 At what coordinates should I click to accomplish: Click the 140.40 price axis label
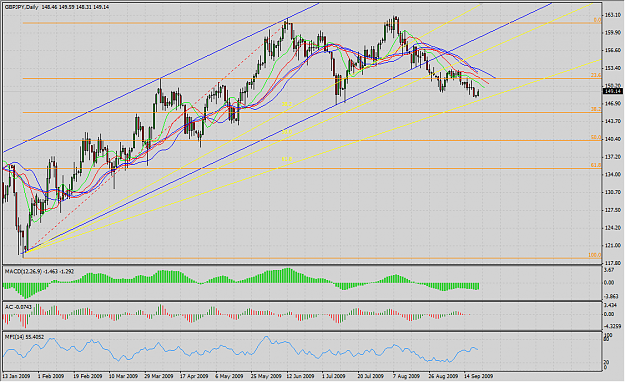point(612,139)
